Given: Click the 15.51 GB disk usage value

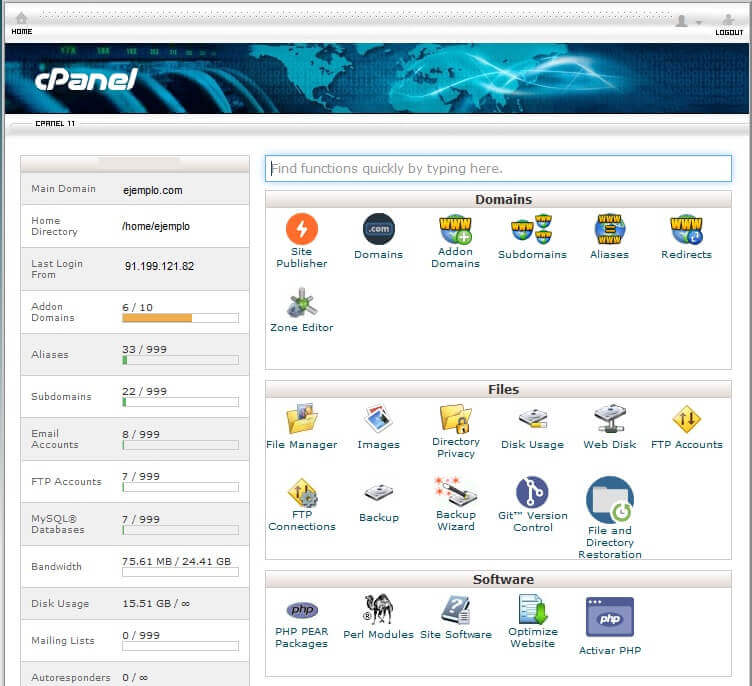Looking at the screenshot, I should (x=156, y=603).
